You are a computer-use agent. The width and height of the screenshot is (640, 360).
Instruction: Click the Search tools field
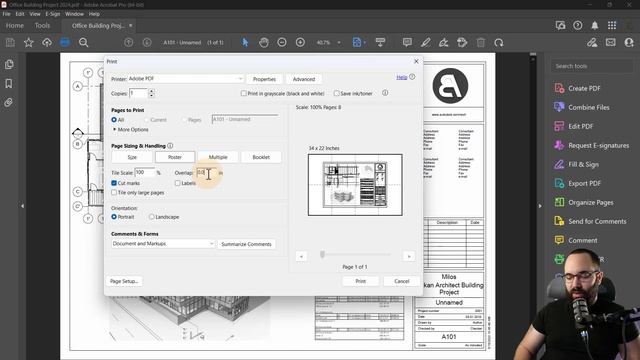[592, 66]
